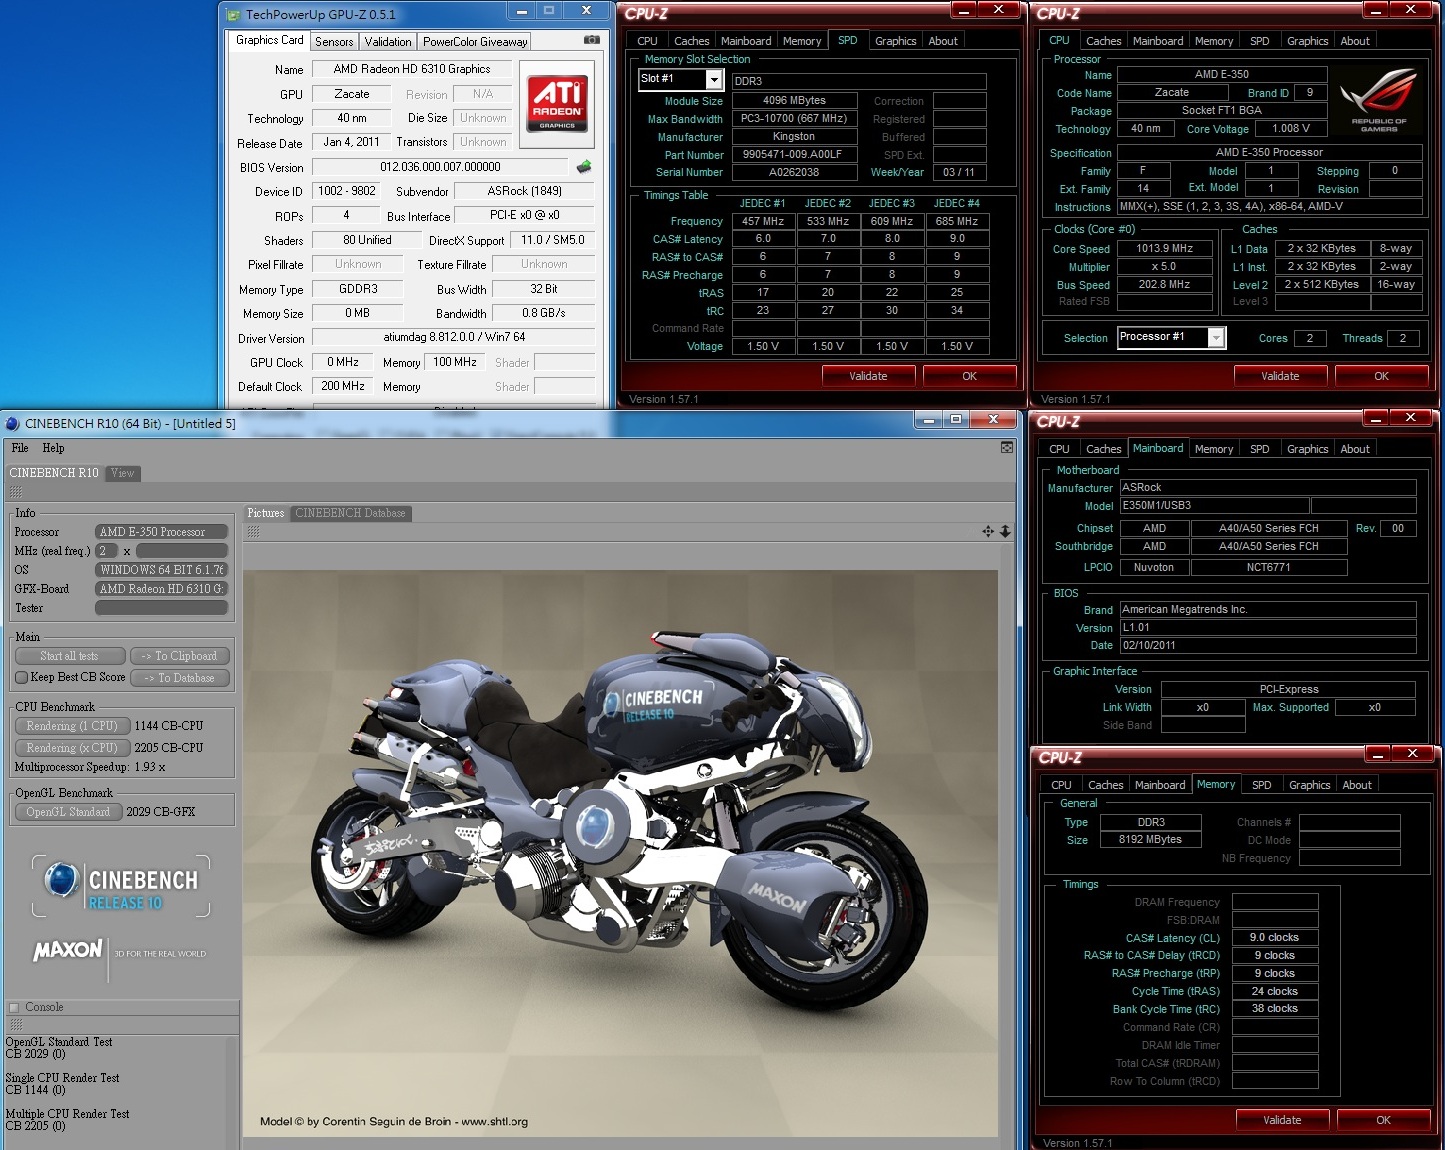
Task: Click the motorcycle render image in Pictures panel
Action: [621, 853]
